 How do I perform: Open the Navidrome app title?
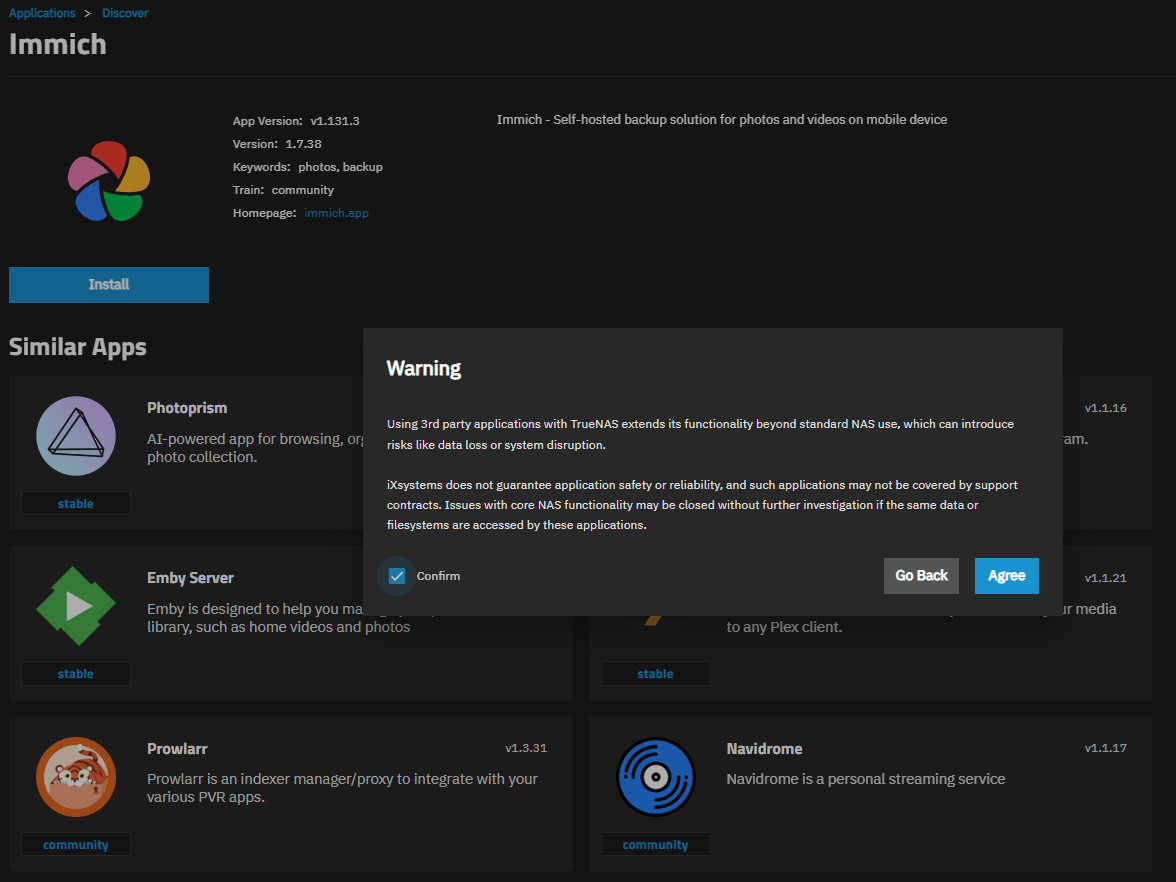[x=764, y=749]
